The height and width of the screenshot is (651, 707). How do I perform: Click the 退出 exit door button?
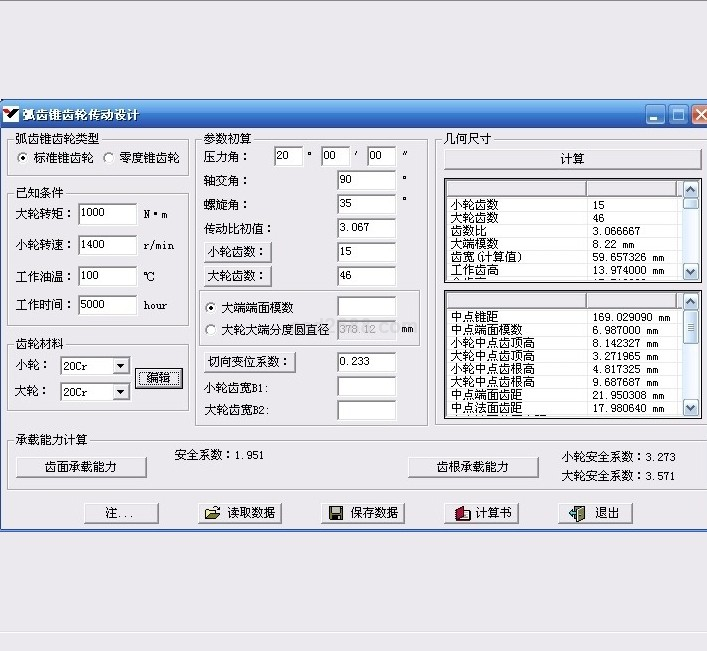pos(595,513)
